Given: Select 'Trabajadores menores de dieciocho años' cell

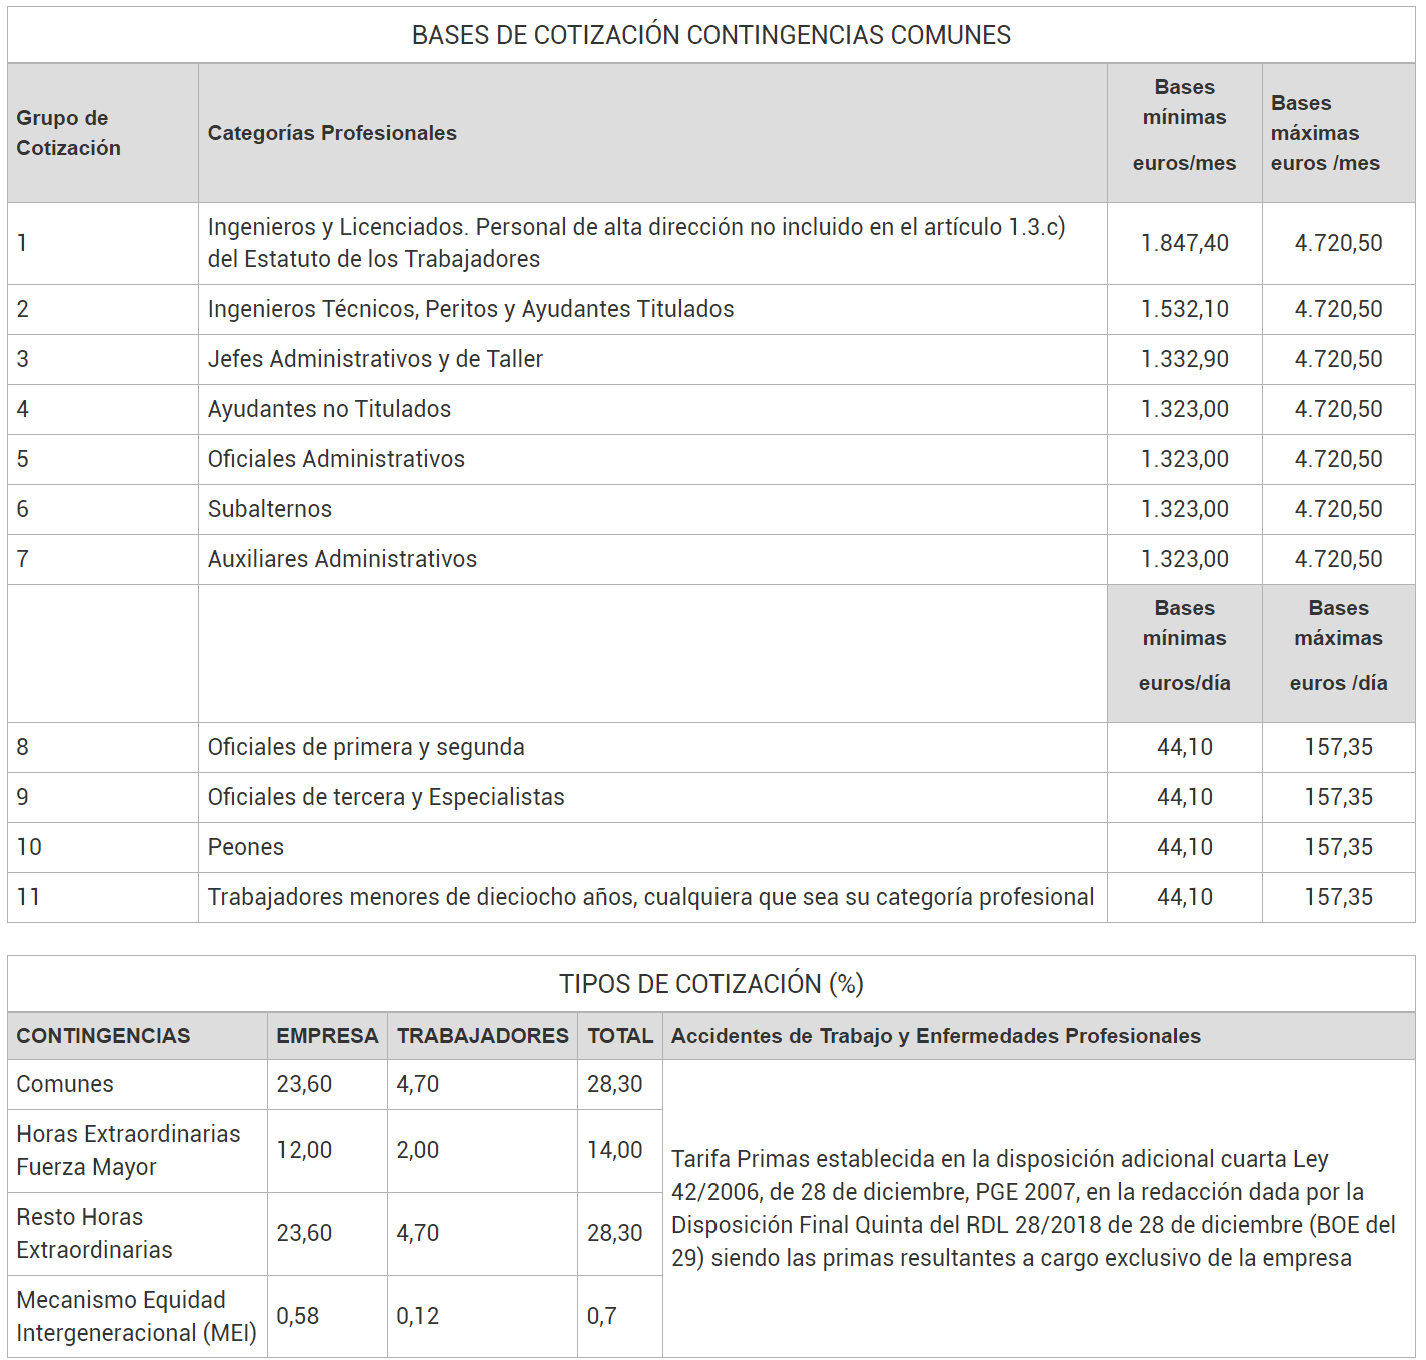Looking at the screenshot, I should click(x=651, y=897).
